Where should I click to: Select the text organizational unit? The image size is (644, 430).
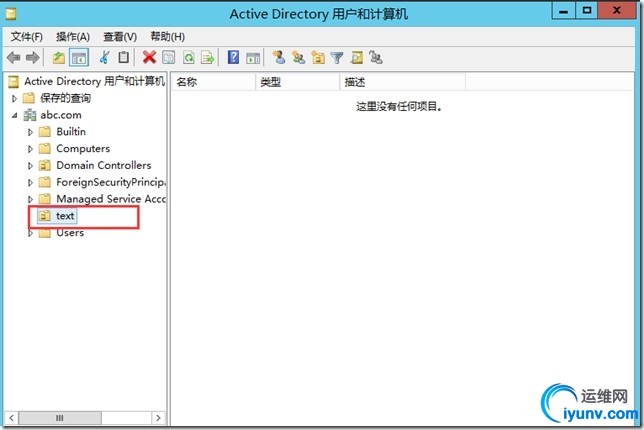(65, 216)
